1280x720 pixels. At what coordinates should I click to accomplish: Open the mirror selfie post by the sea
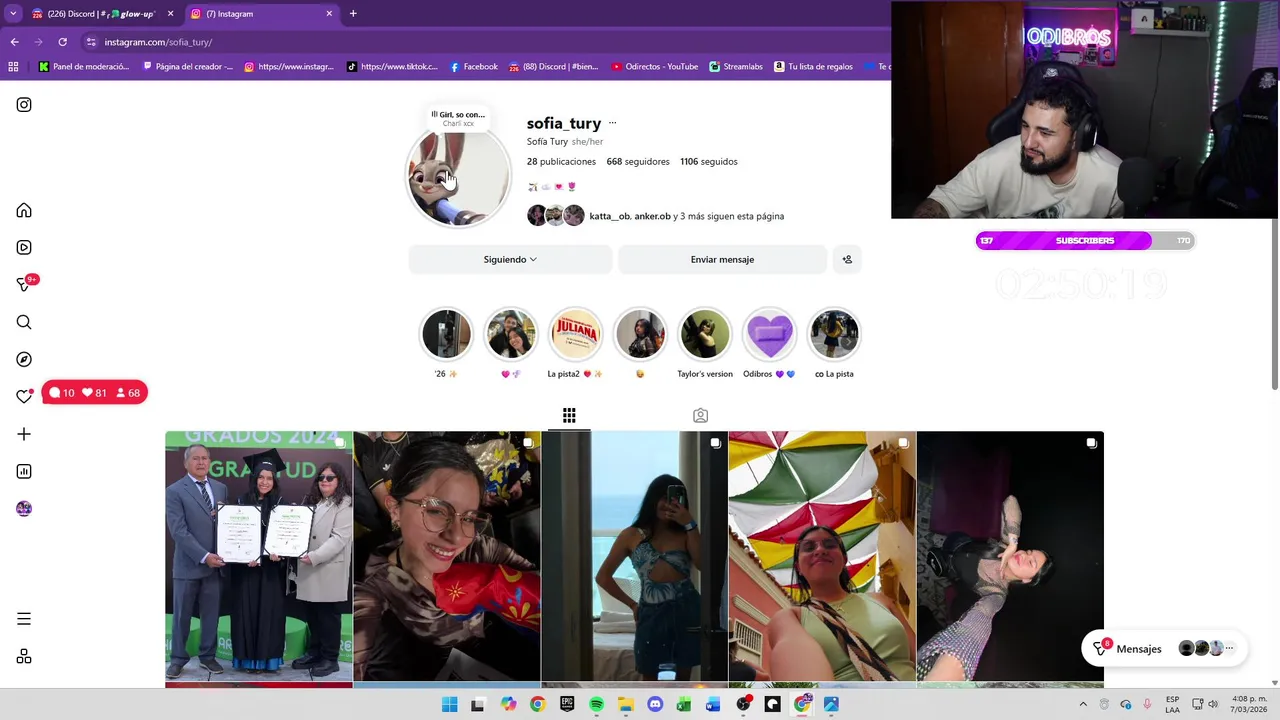pos(634,556)
